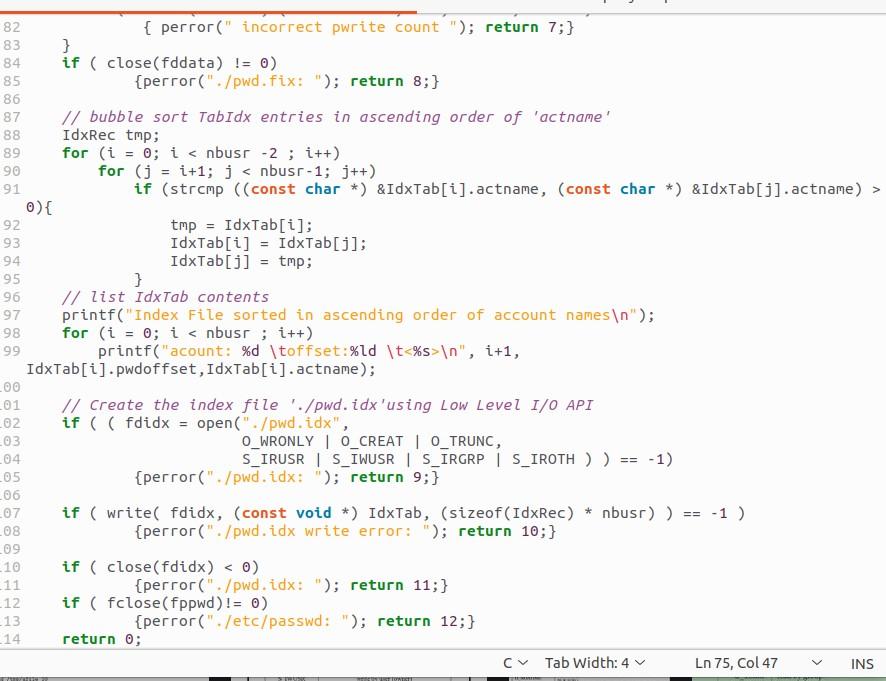Toggle INS to switch to overwrite mode
886x681 pixels.
click(861, 663)
